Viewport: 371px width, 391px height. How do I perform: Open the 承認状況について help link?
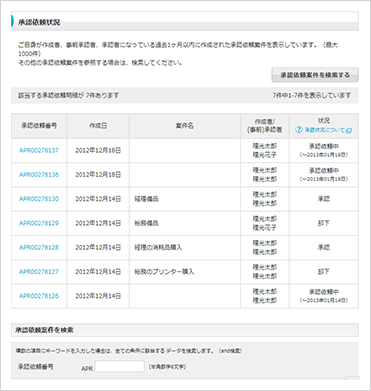[324, 130]
